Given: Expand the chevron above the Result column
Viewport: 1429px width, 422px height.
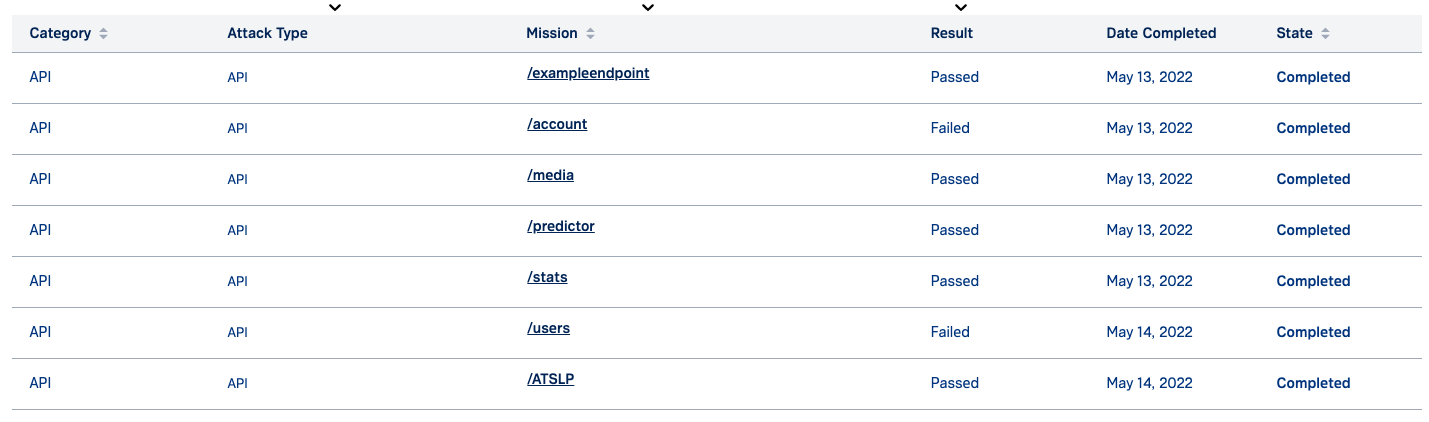Looking at the screenshot, I should pos(961,8).
